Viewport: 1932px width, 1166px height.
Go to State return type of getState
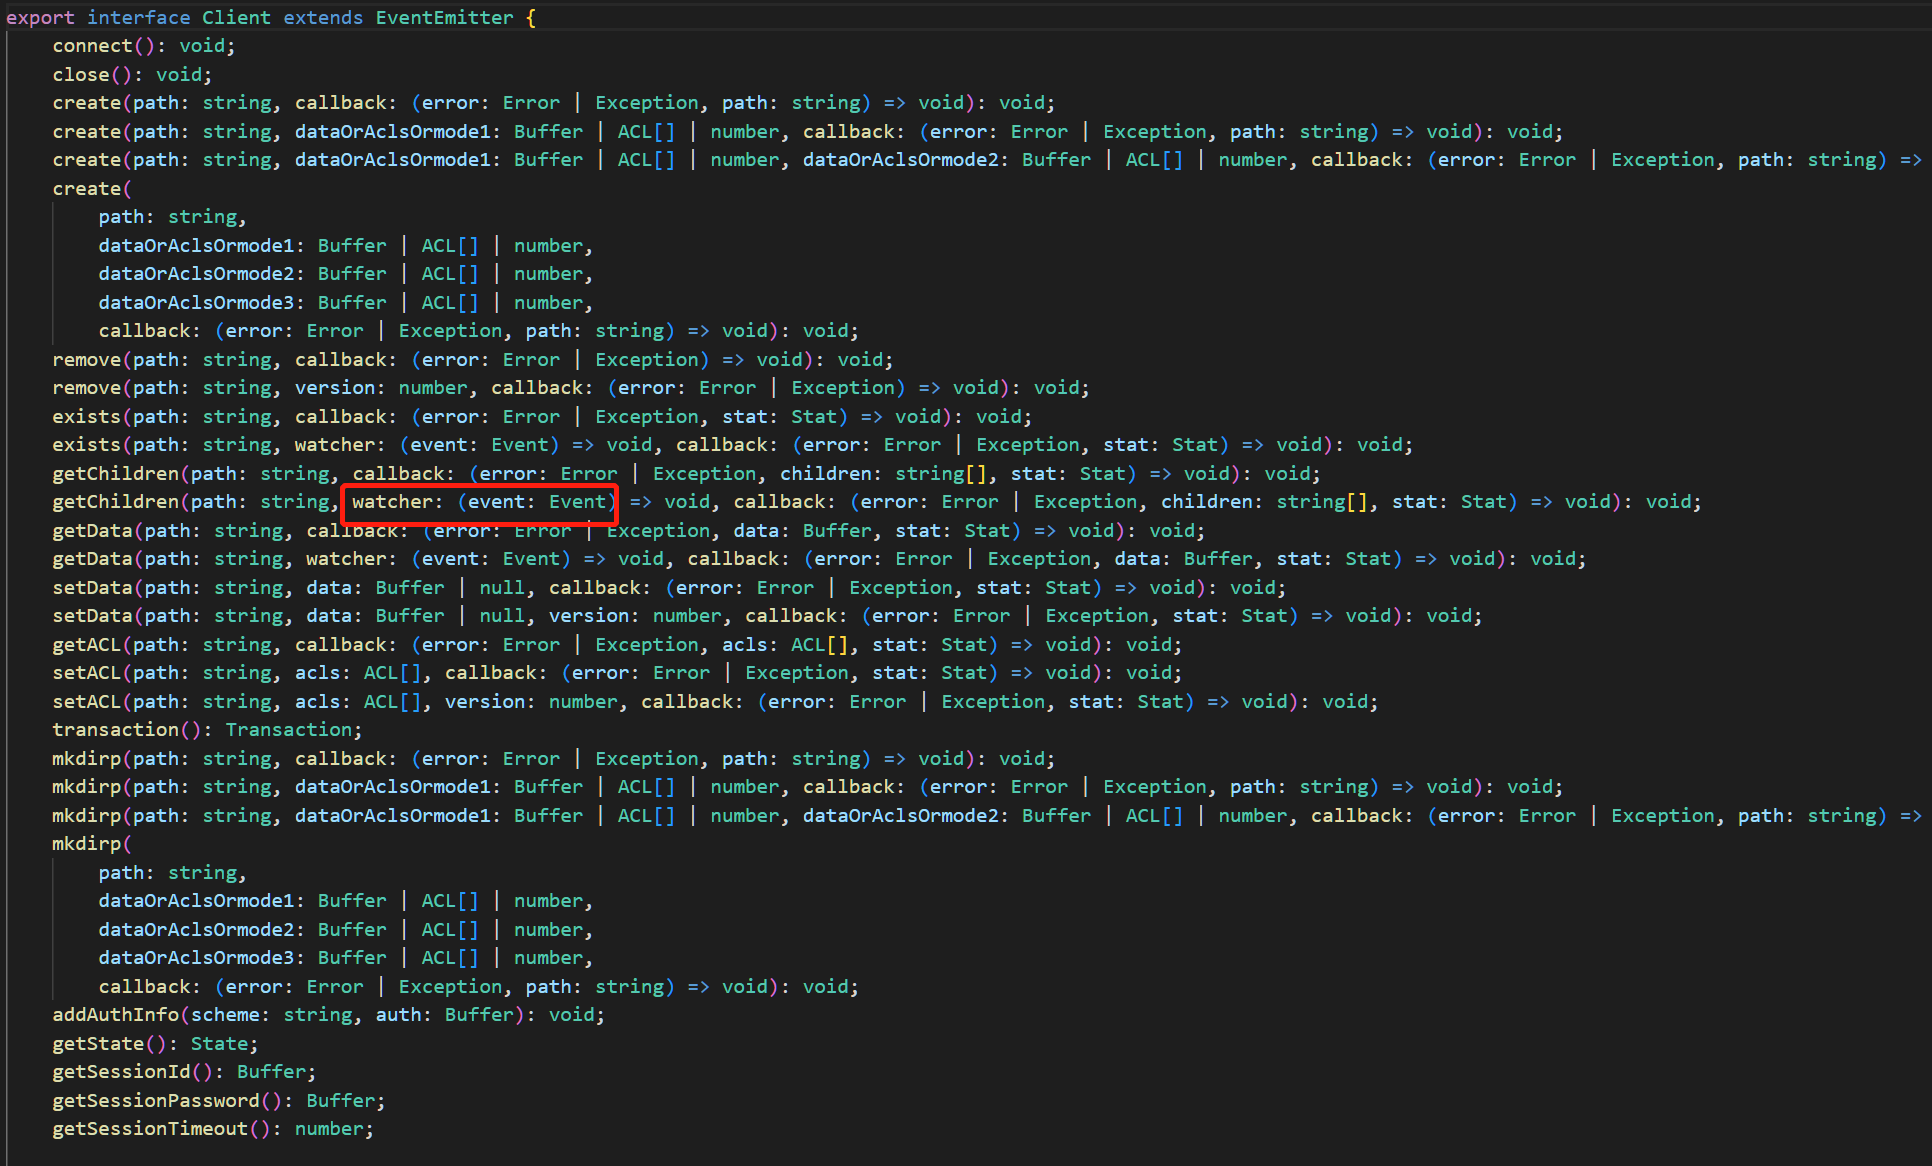(219, 1044)
